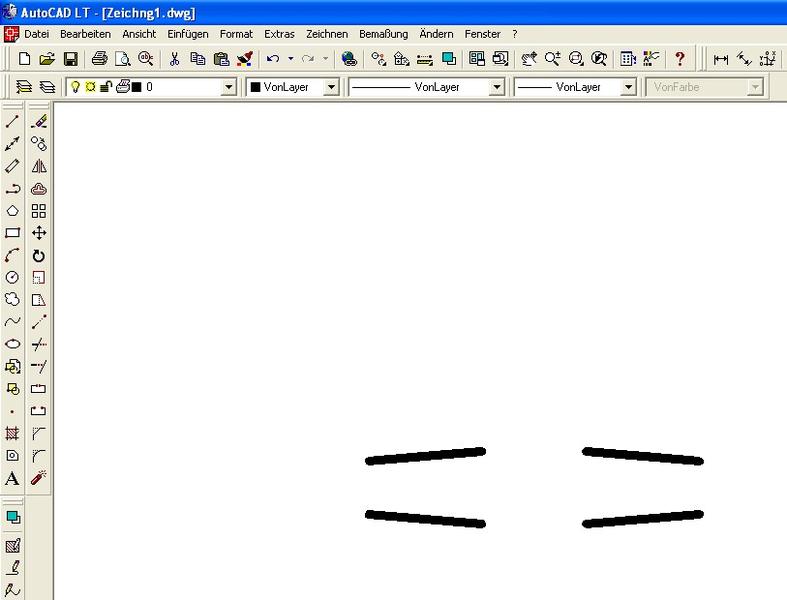This screenshot has height=600, width=787.
Task: Click the Paste clipboard icon
Action: [221, 59]
